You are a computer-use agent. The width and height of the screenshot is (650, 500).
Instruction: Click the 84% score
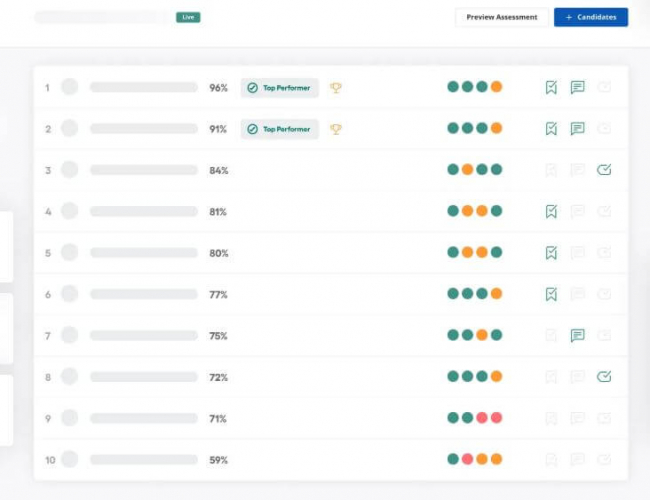[x=218, y=170]
